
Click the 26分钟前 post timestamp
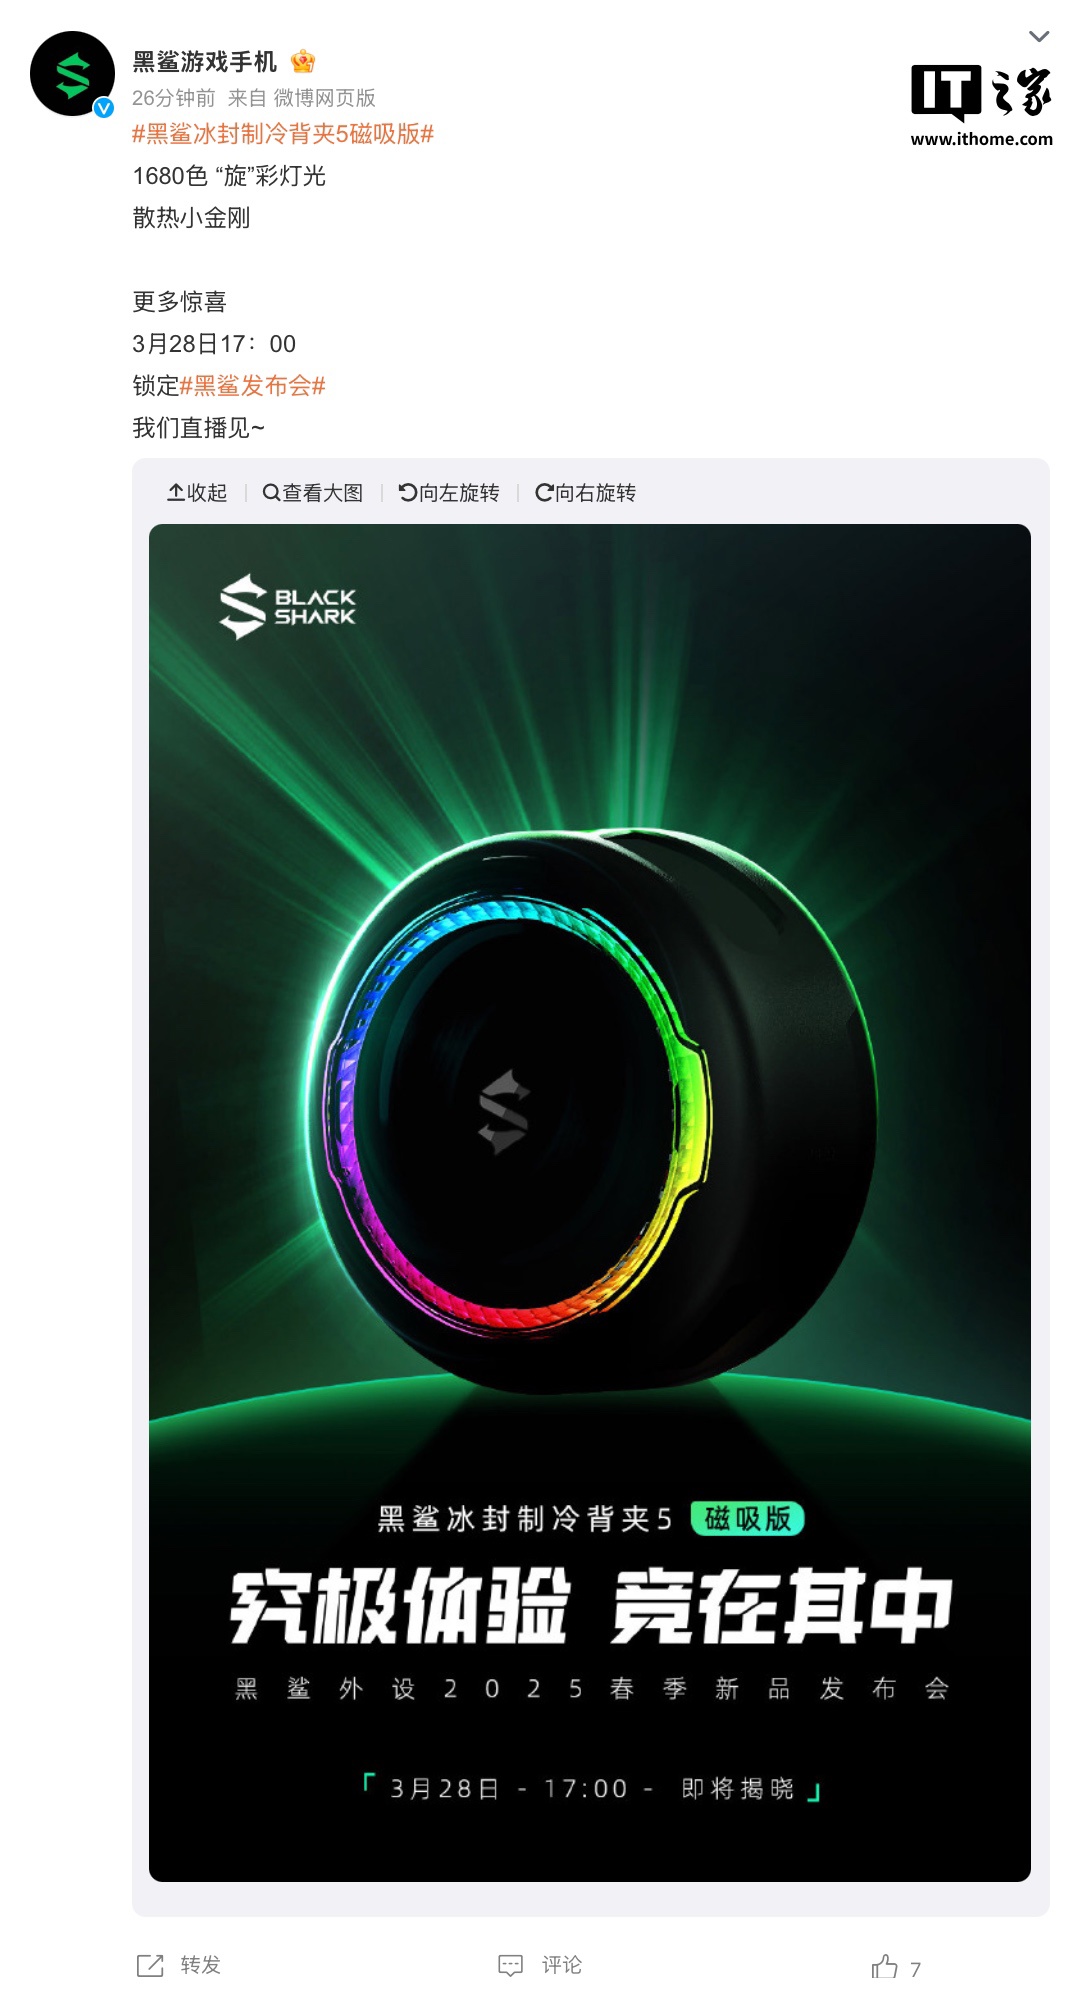pyautogui.click(x=174, y=98)
